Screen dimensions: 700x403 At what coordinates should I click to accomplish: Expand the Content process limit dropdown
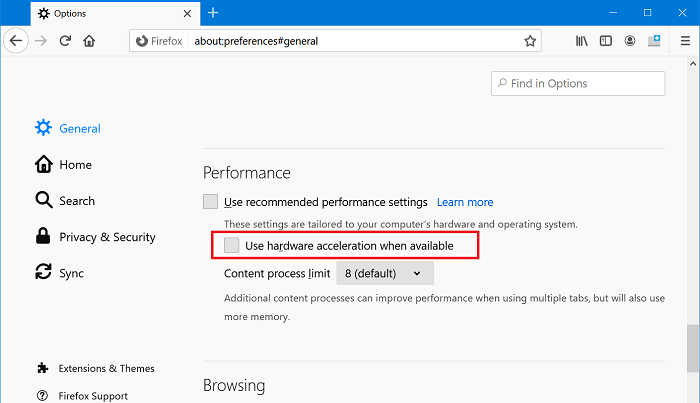point(385,273)
